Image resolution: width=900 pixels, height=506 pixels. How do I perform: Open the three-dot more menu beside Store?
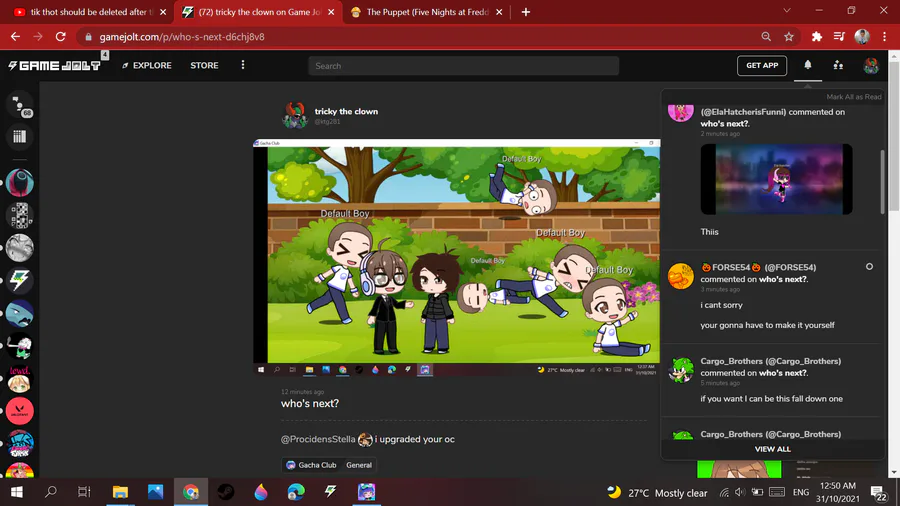click(x=243, y=65)
